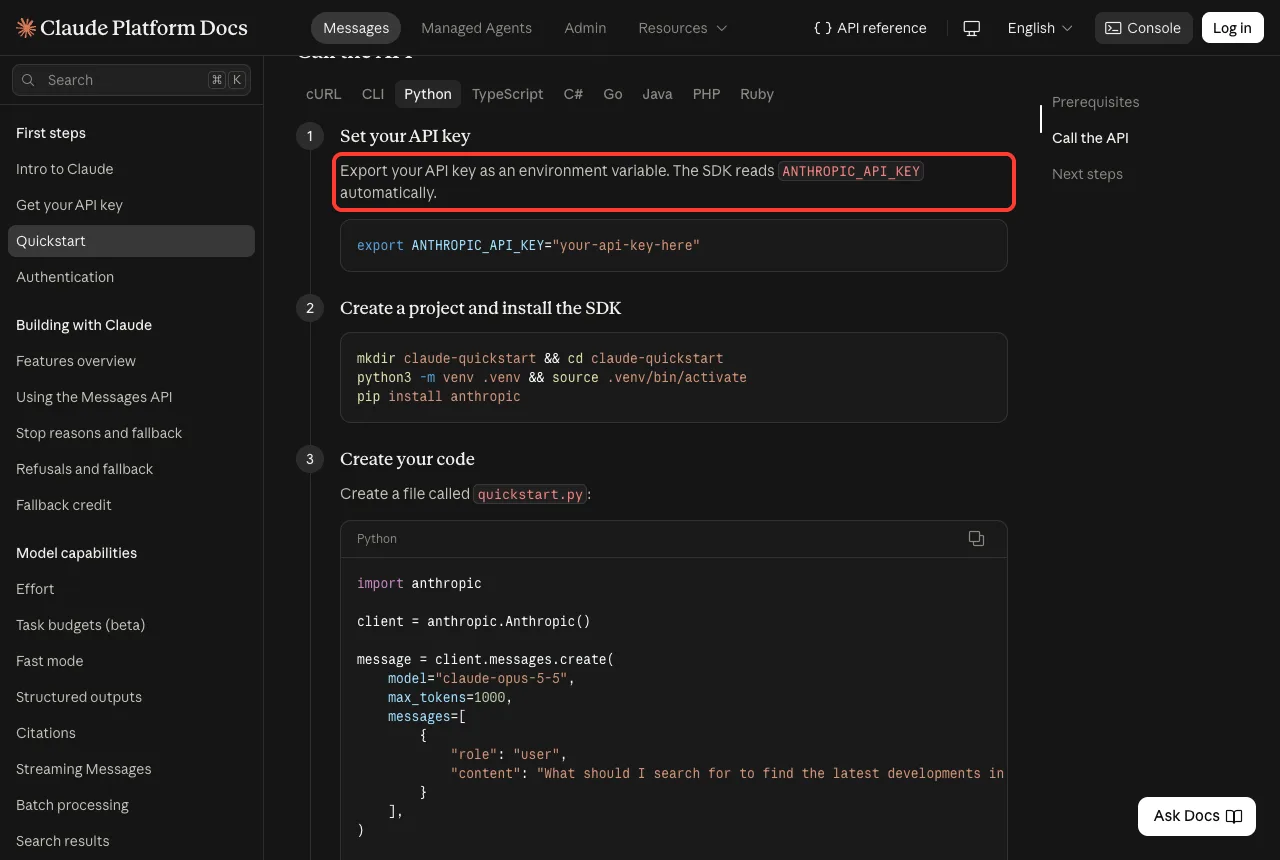Open the Console terminal button
The image size is (1280, 860).
[x=1144, y=28]
